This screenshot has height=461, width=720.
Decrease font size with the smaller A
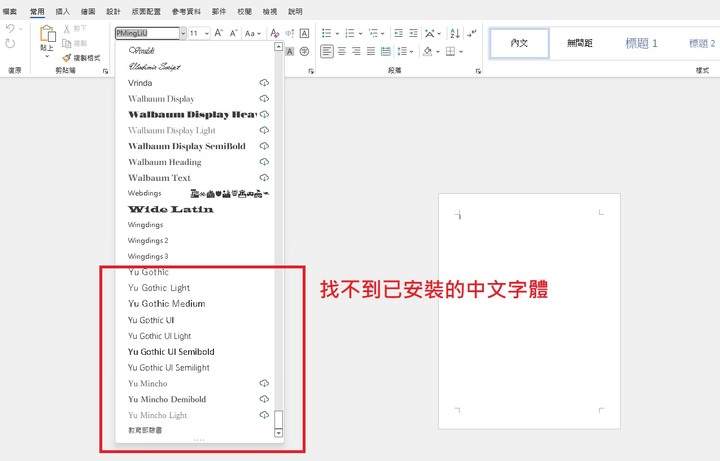tap(233, 33)
